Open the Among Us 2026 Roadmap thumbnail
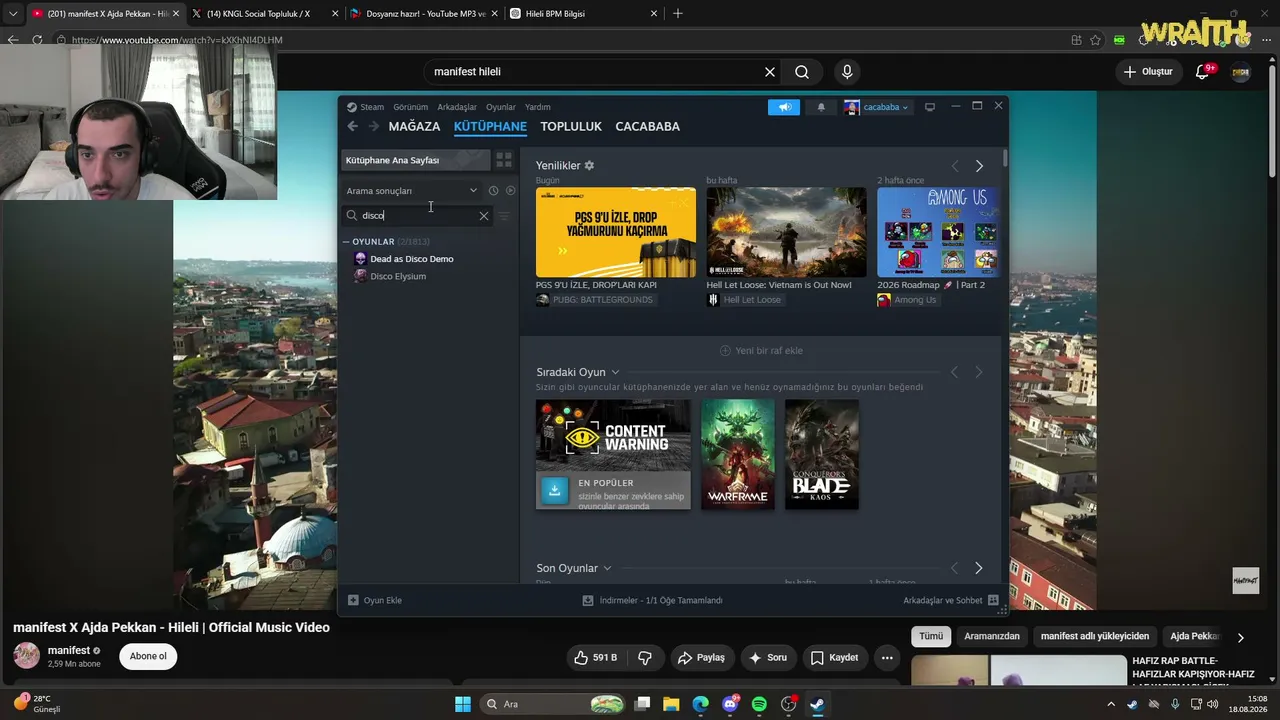The image size is (1280, 720). coord(938,232)
